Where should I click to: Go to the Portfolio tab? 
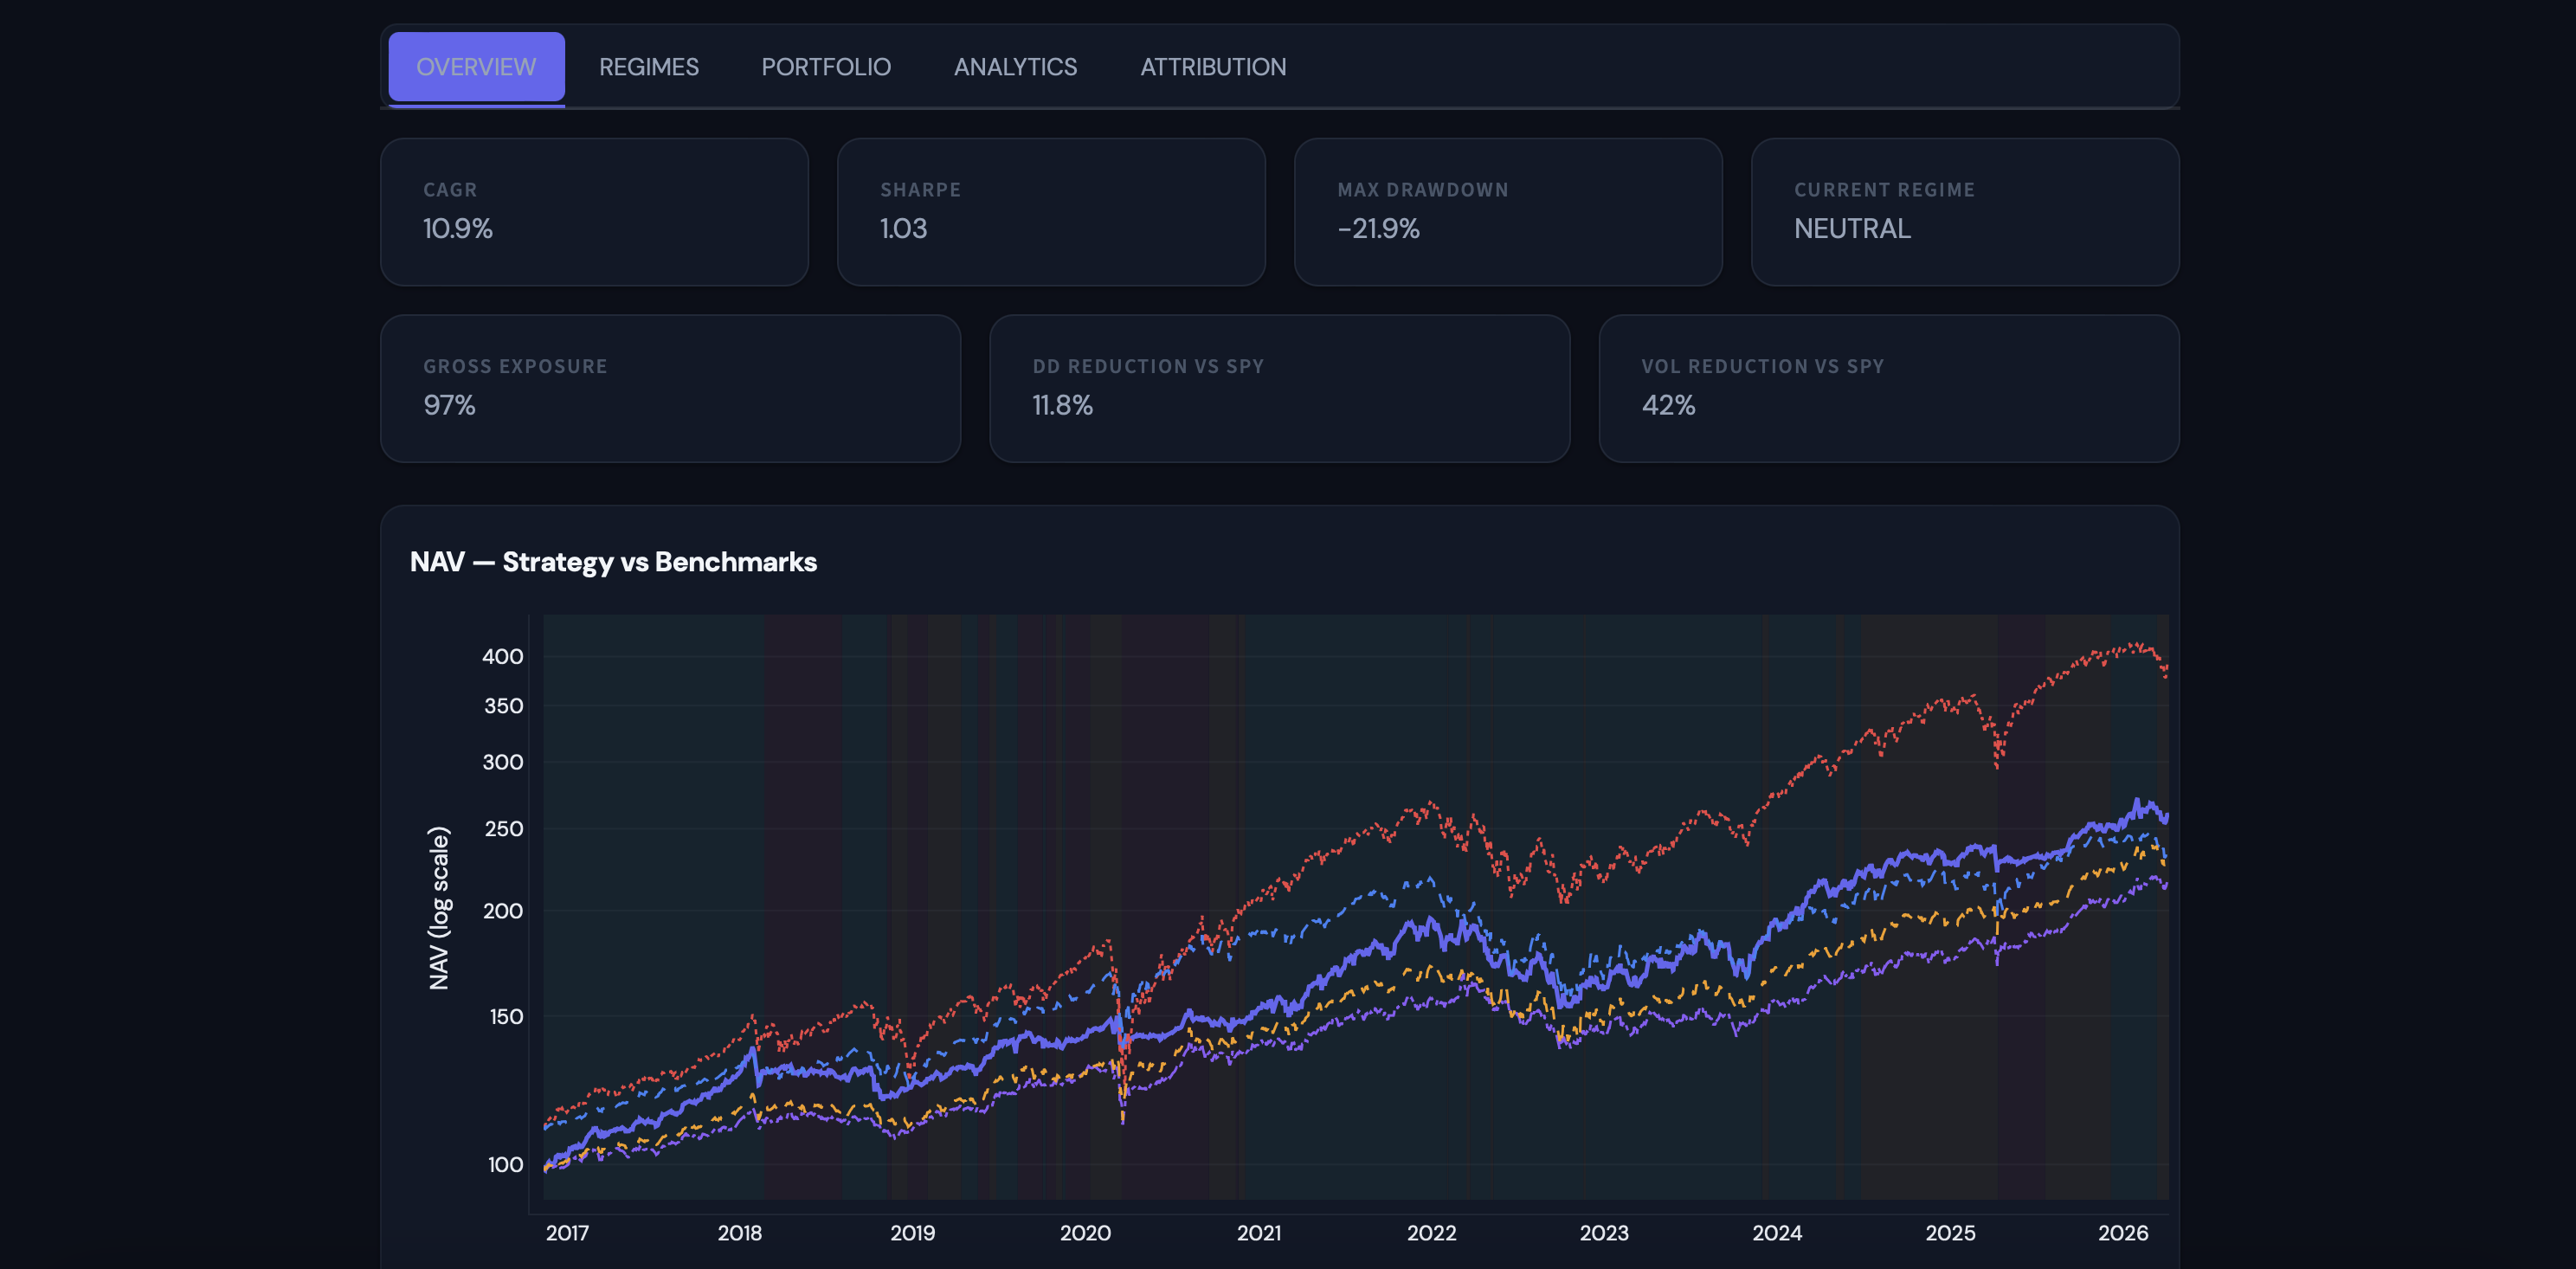tap(825, 67)
